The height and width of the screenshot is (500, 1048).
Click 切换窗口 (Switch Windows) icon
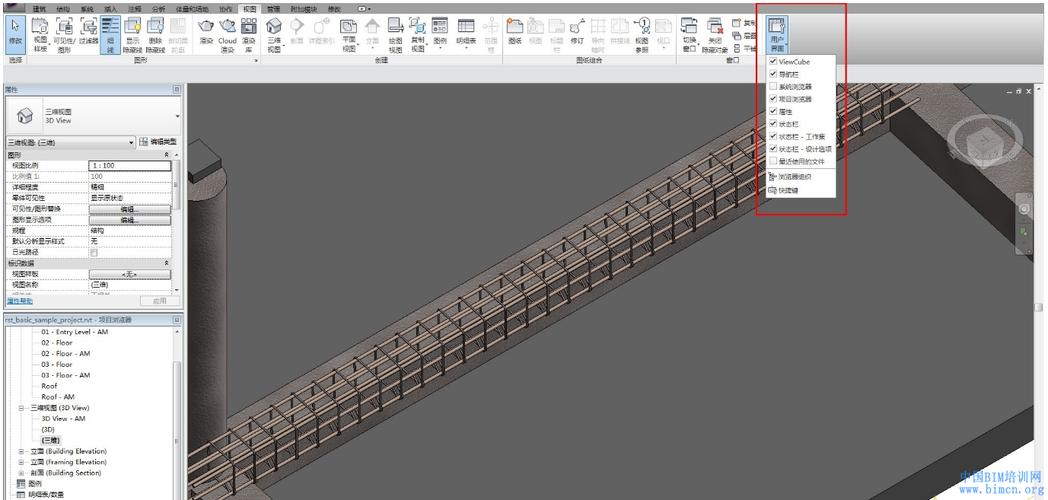coord(690,35)
